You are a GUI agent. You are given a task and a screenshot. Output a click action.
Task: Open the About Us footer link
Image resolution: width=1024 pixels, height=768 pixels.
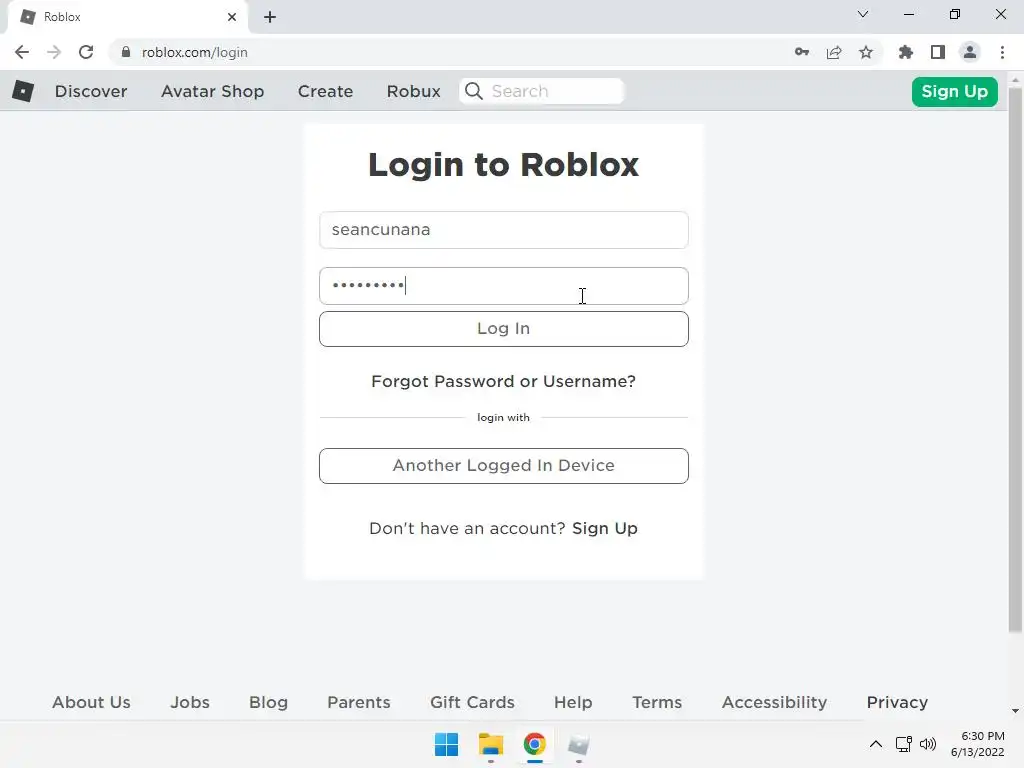pyautogui.click(x=91, y=702)
